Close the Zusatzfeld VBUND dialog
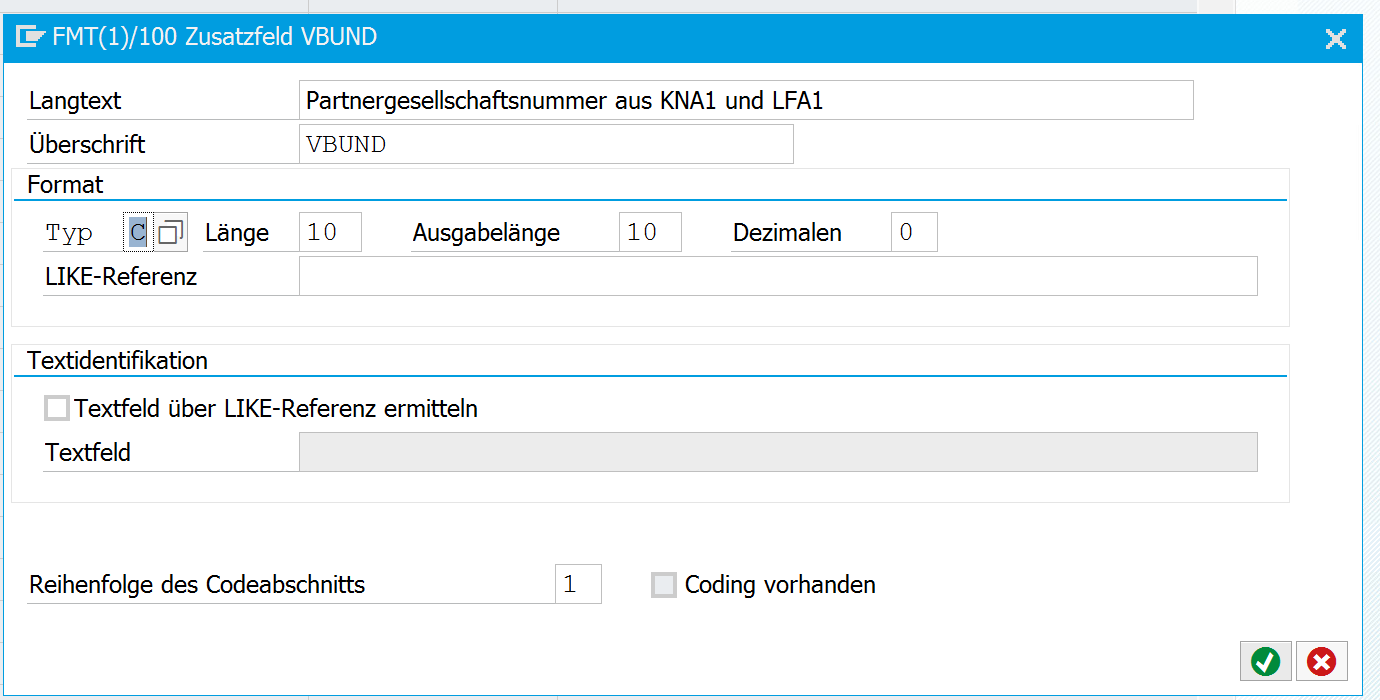Viewport: 1380px width, 700px height. [x=1335, y=39]
